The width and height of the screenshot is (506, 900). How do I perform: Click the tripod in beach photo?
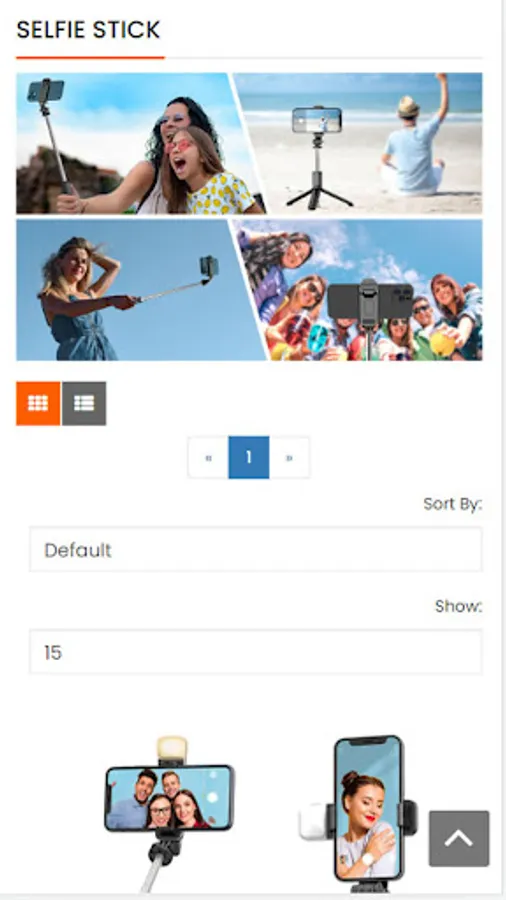(318, 158)
